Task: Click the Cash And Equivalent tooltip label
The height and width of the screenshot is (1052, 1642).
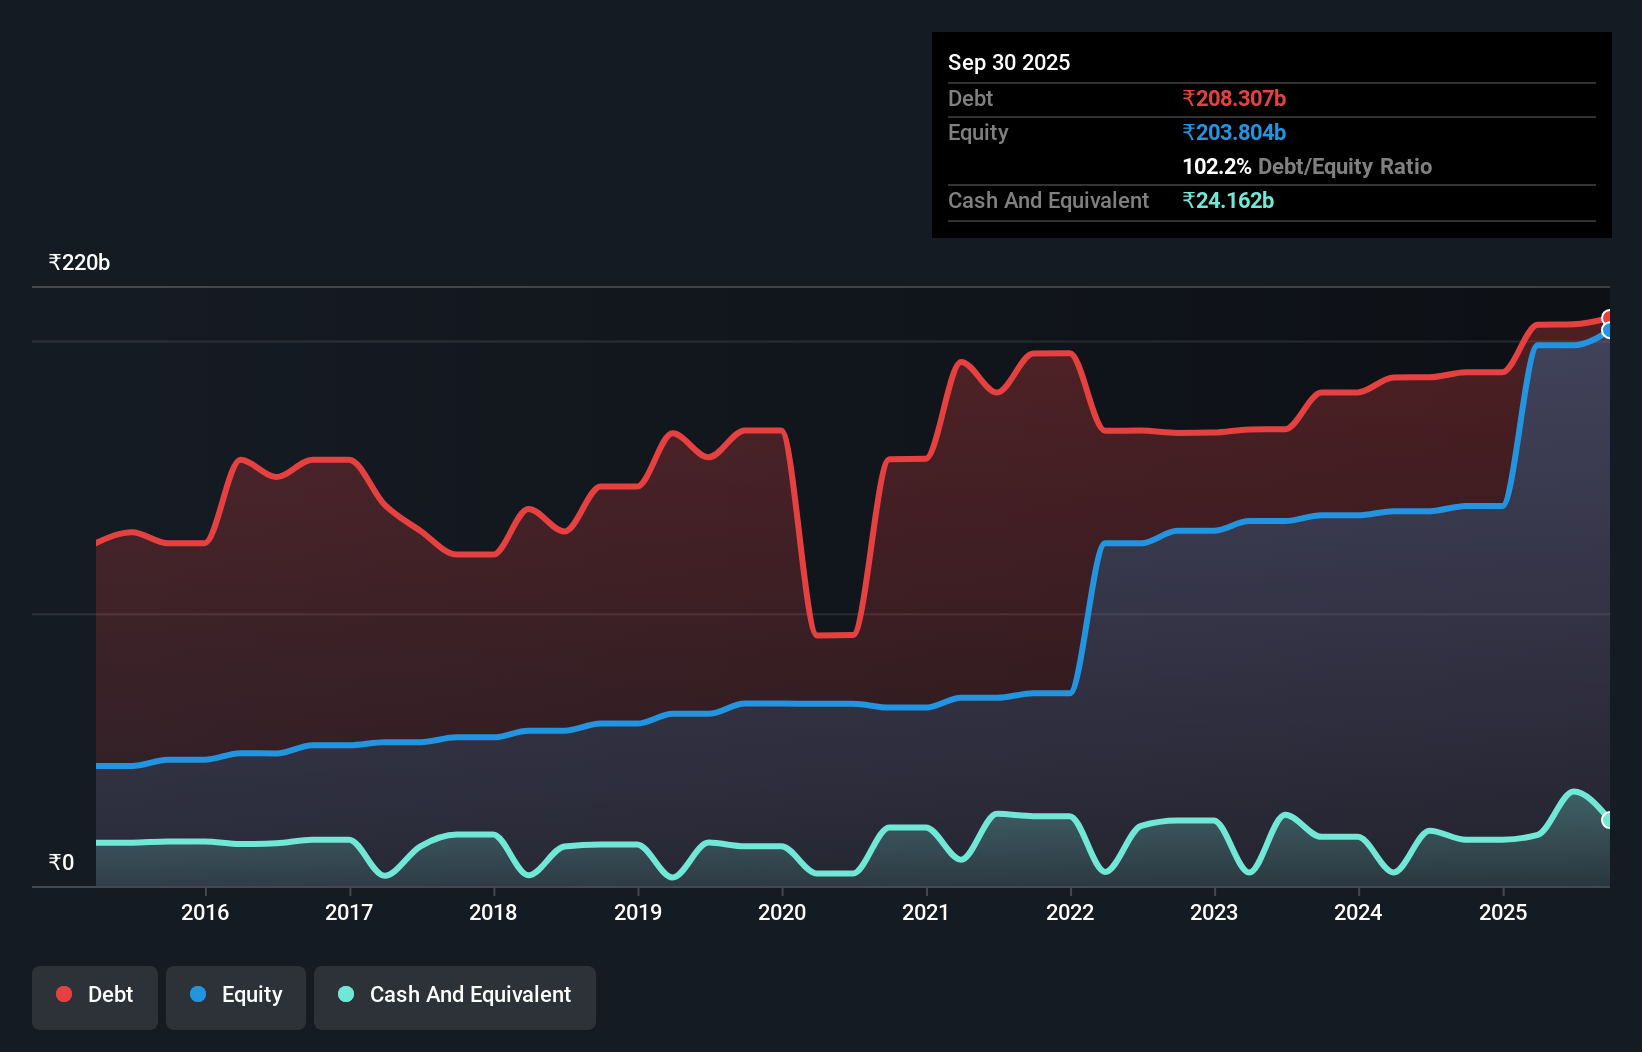Action: (x=1048, y=200)
